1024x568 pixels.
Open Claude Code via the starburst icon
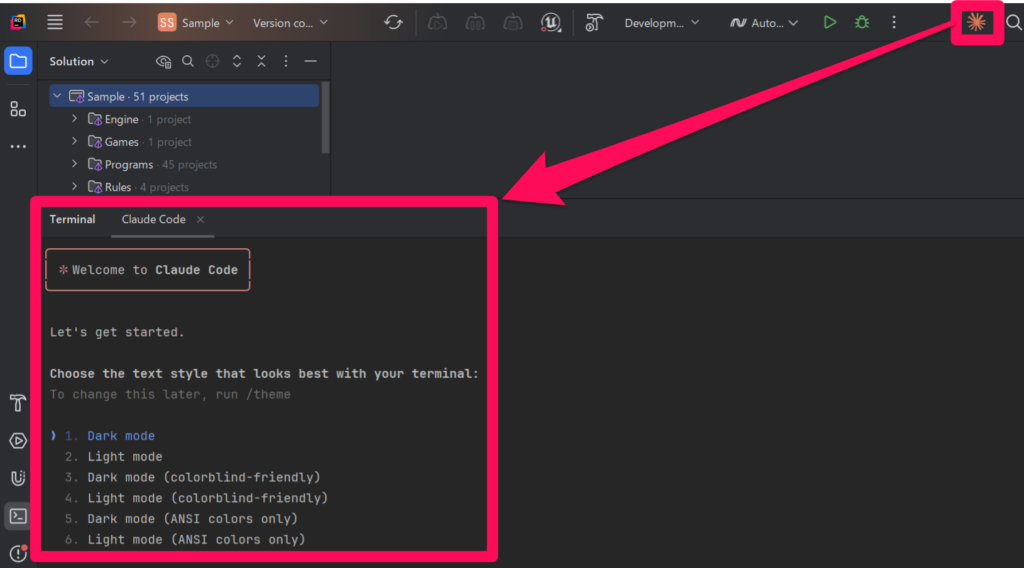[976, 22]
